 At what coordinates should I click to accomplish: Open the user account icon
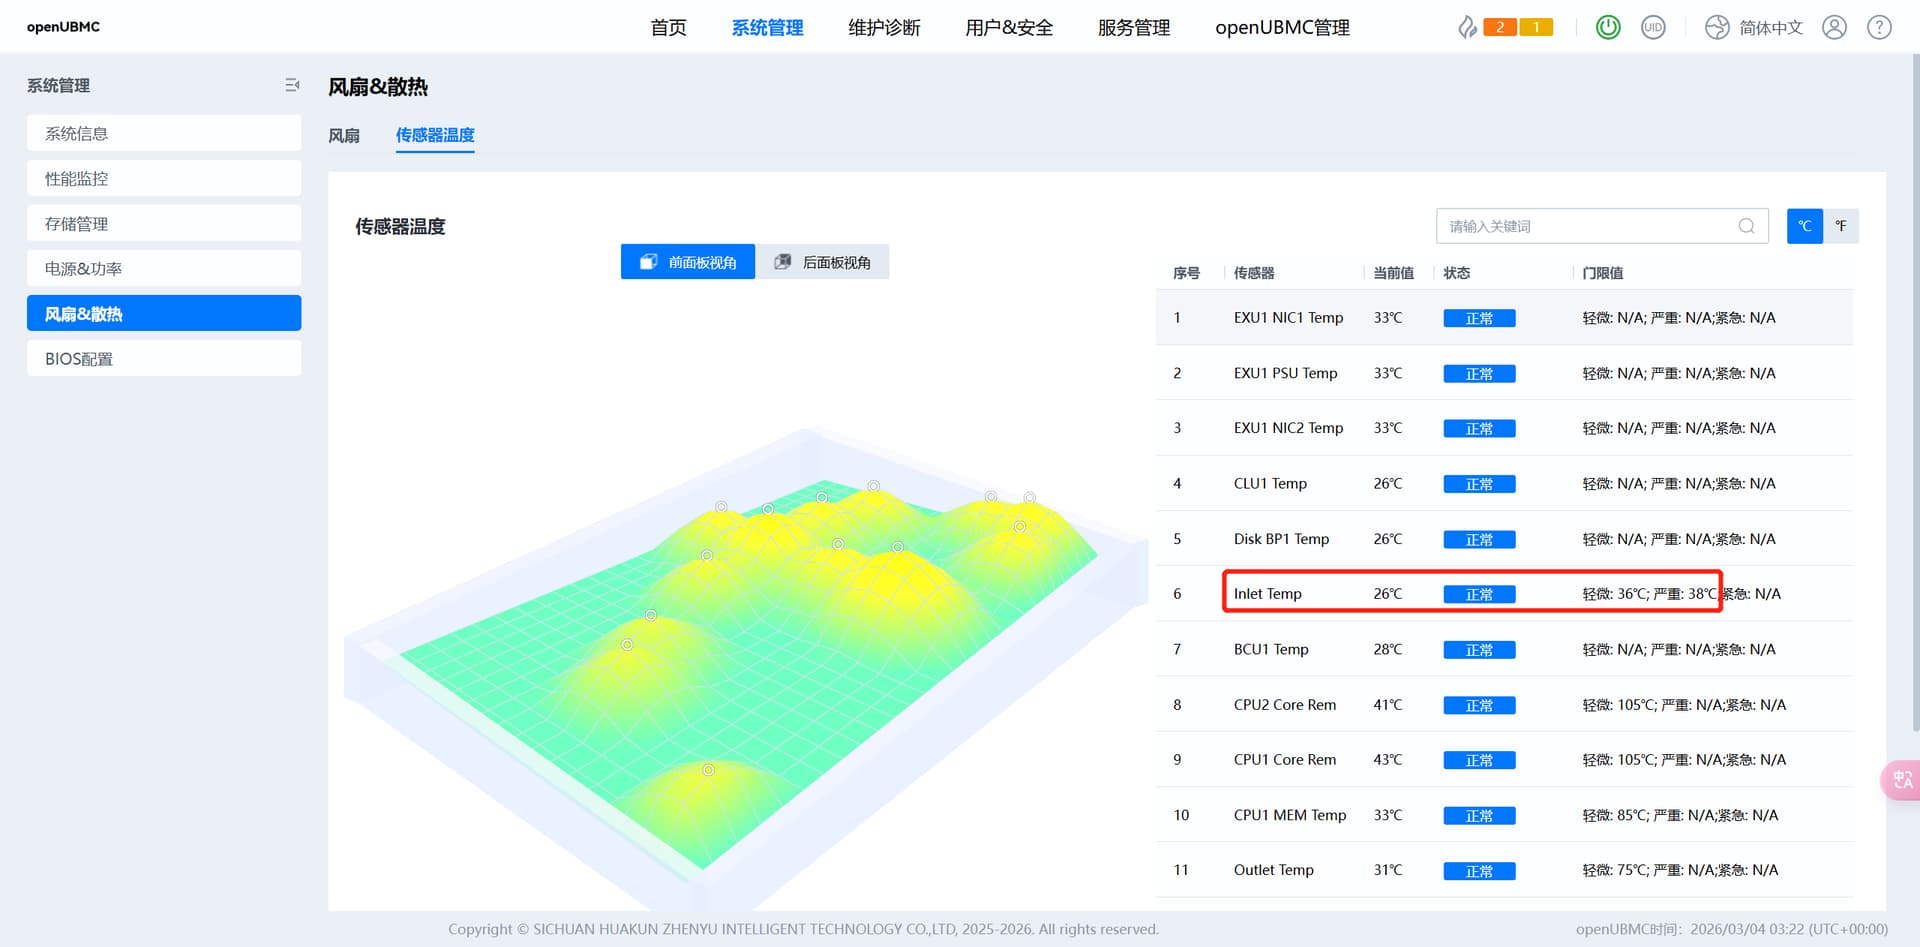(x=1834, y=27)
